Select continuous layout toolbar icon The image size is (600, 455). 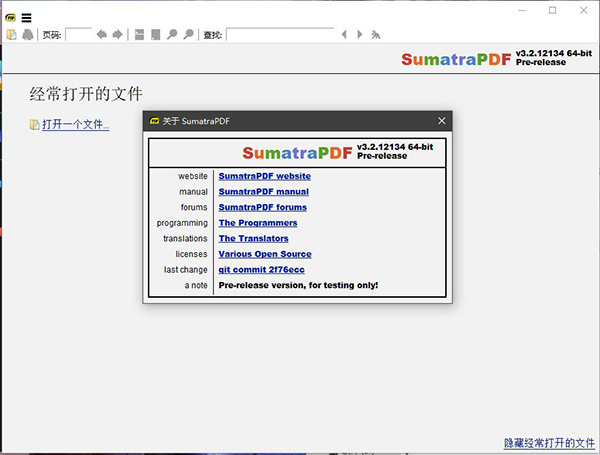pos(139,34)
